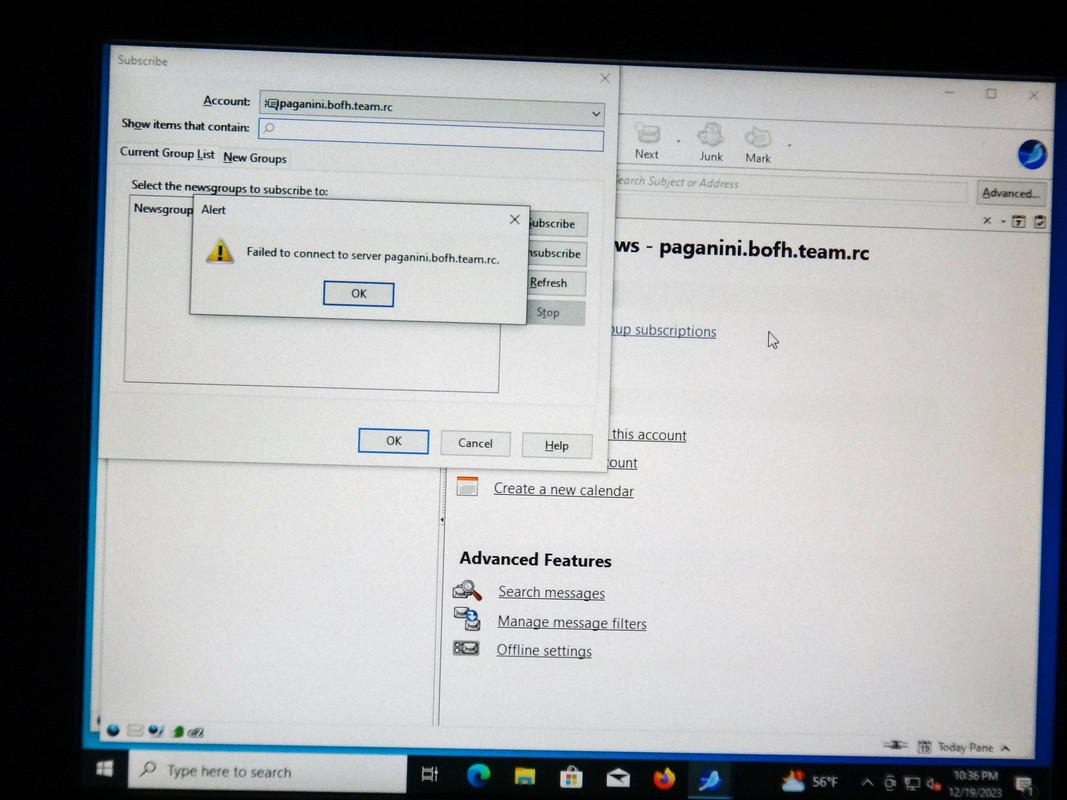This screenshot has height=800, width=1067.
Task: Open the Account dropdown in Subscribe dialog
Action: [431, 109]
